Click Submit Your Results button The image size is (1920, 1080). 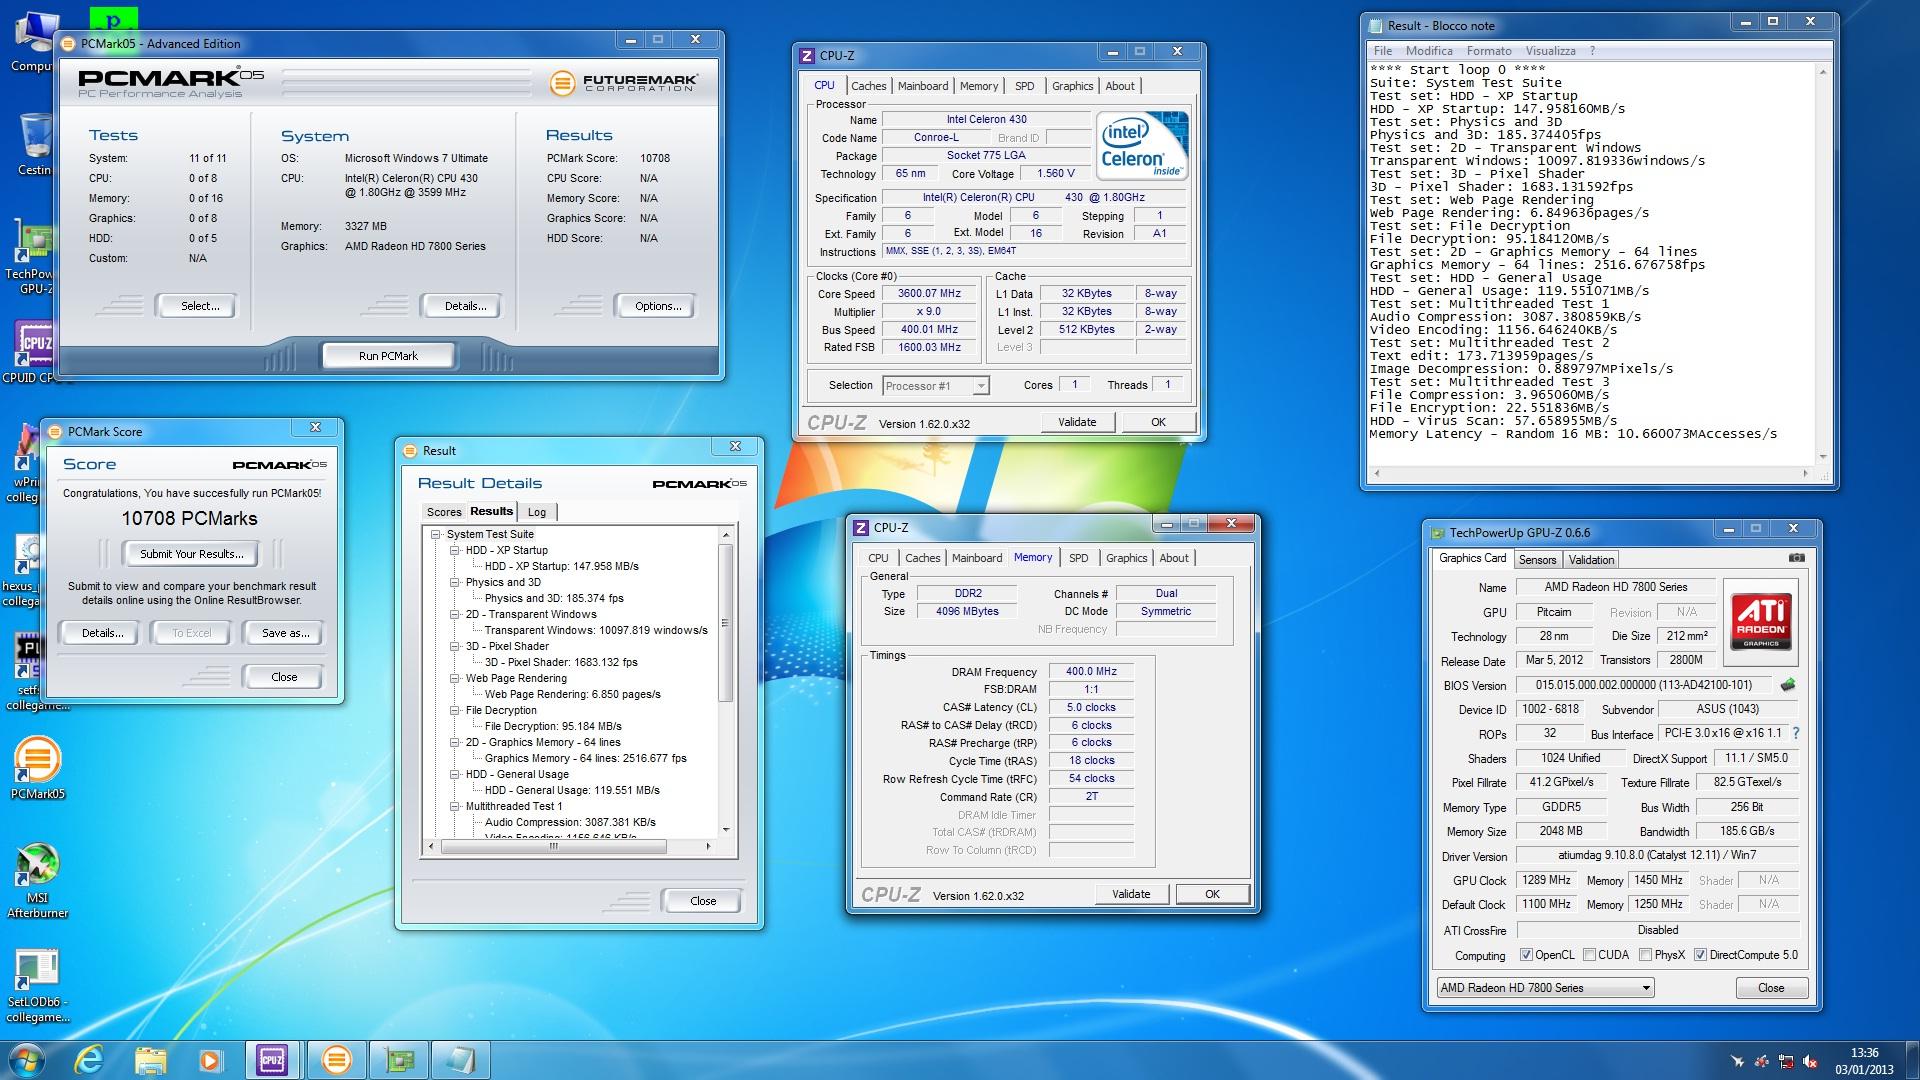coord(191,554)
